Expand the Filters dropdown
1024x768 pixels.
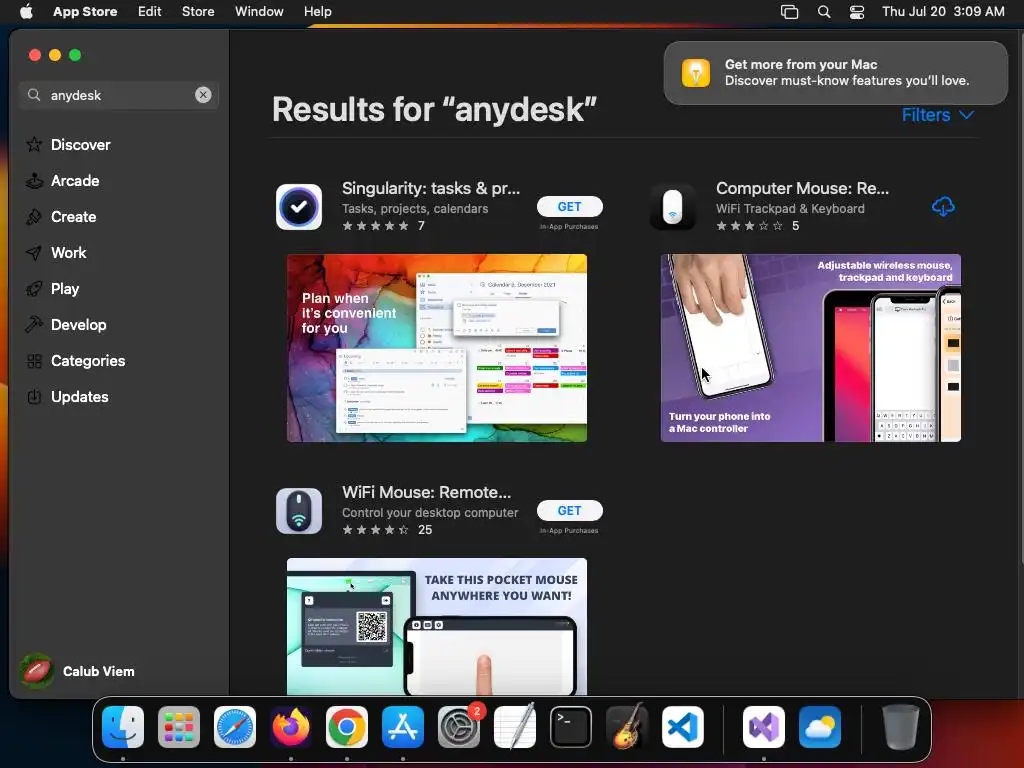pos(938,115)
